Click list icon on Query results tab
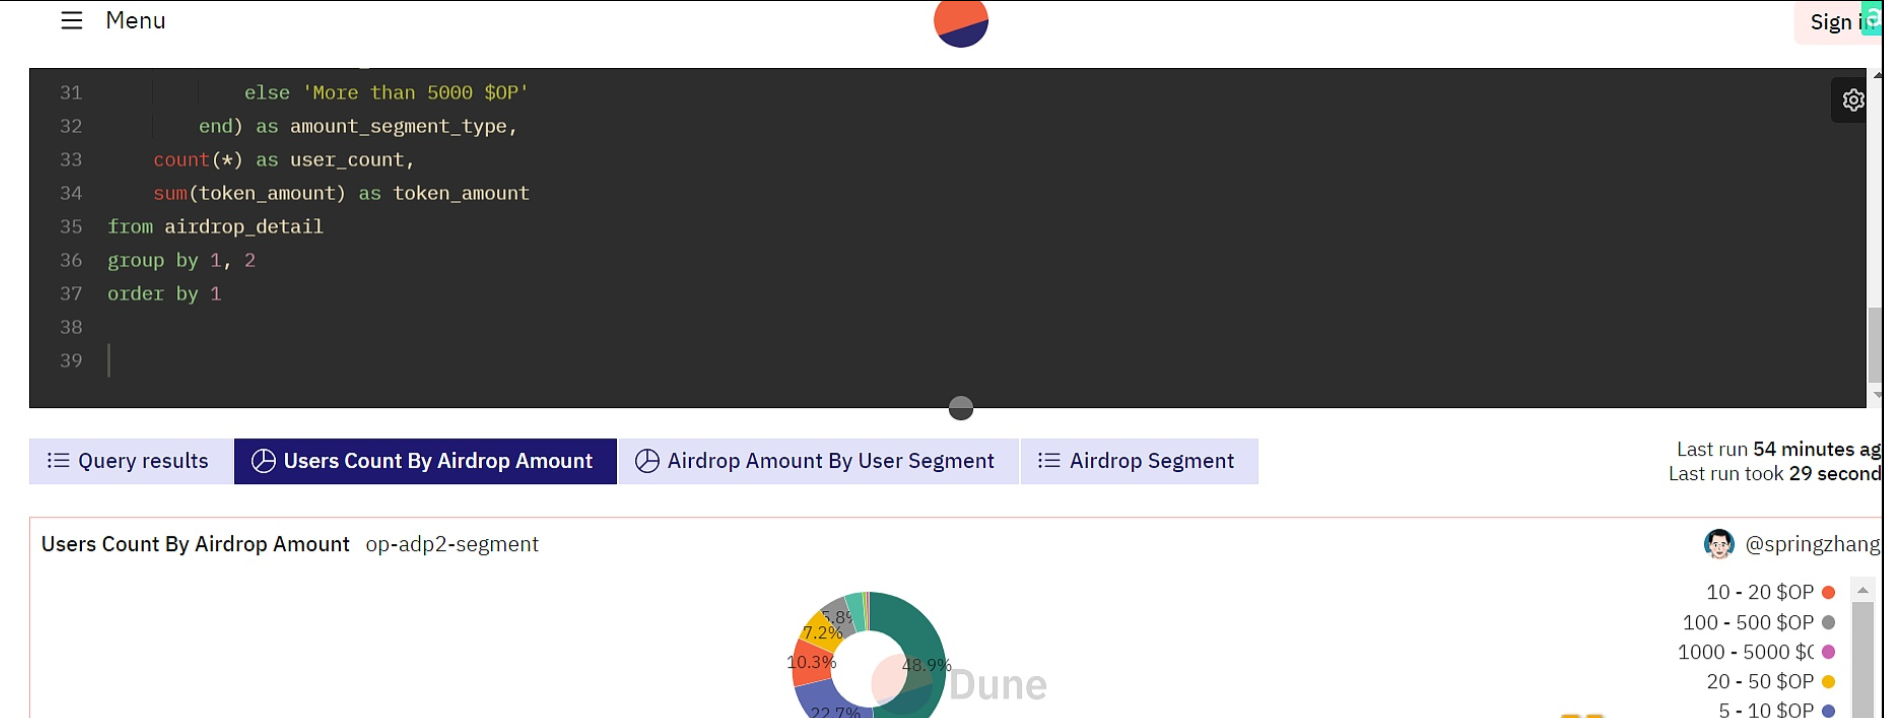 58,461
